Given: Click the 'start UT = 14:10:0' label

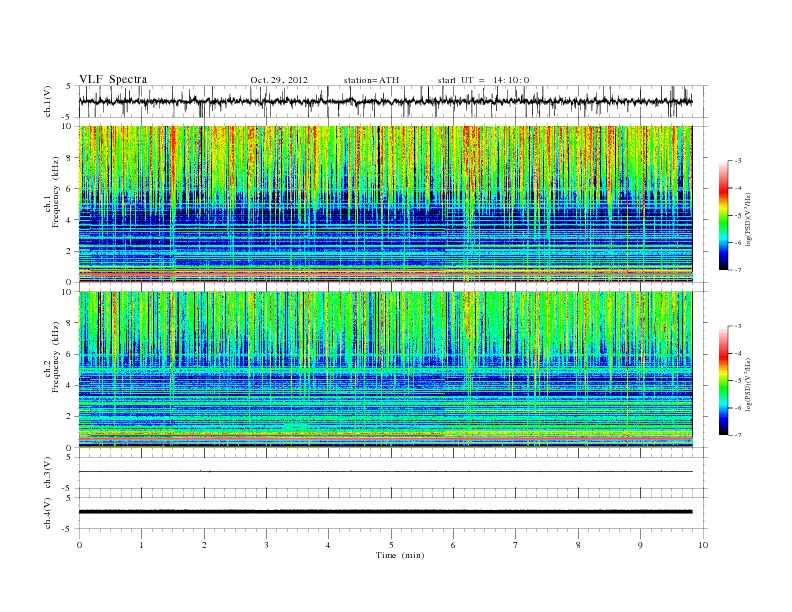Looking at the screenshot, I should click(483, 80).
